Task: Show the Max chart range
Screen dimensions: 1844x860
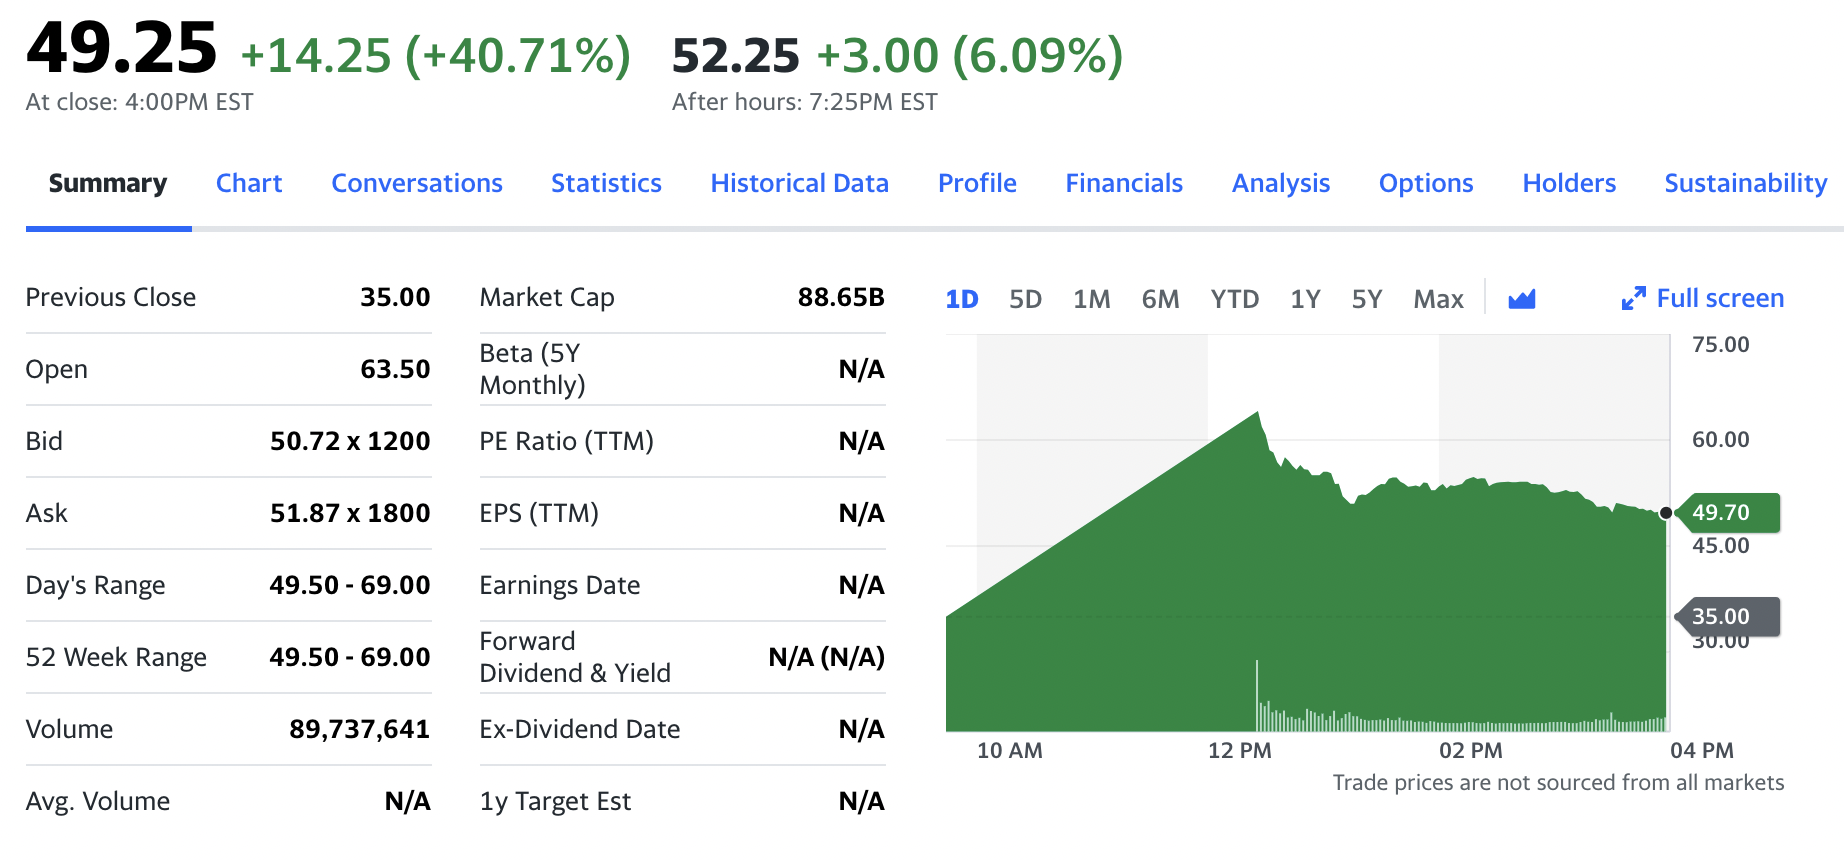Action: tap(1438, 299)
